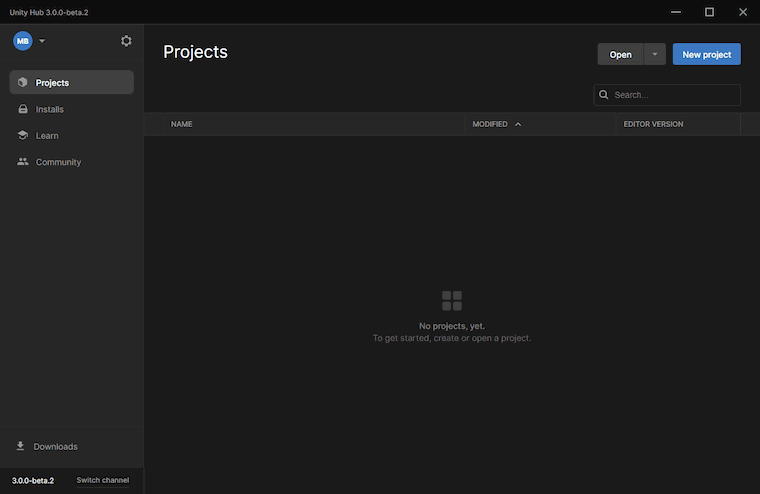Sort by the Editor Version column header

coord(652,124)
